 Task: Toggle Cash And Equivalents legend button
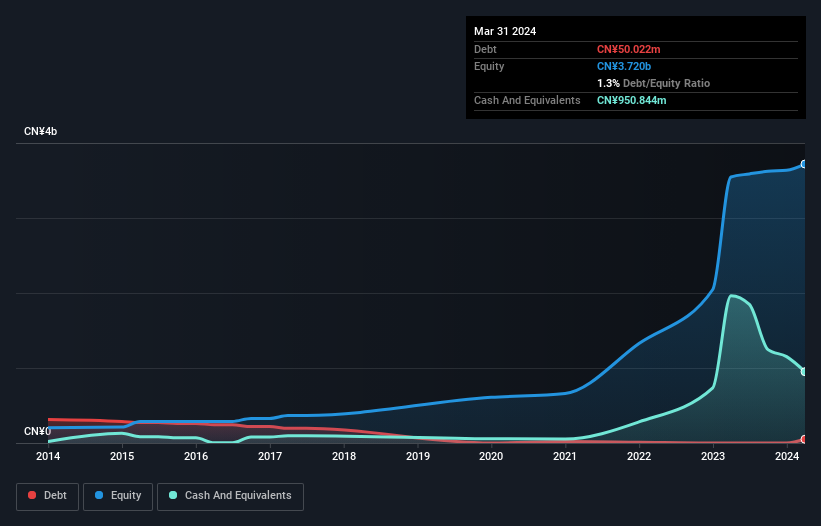230,496
